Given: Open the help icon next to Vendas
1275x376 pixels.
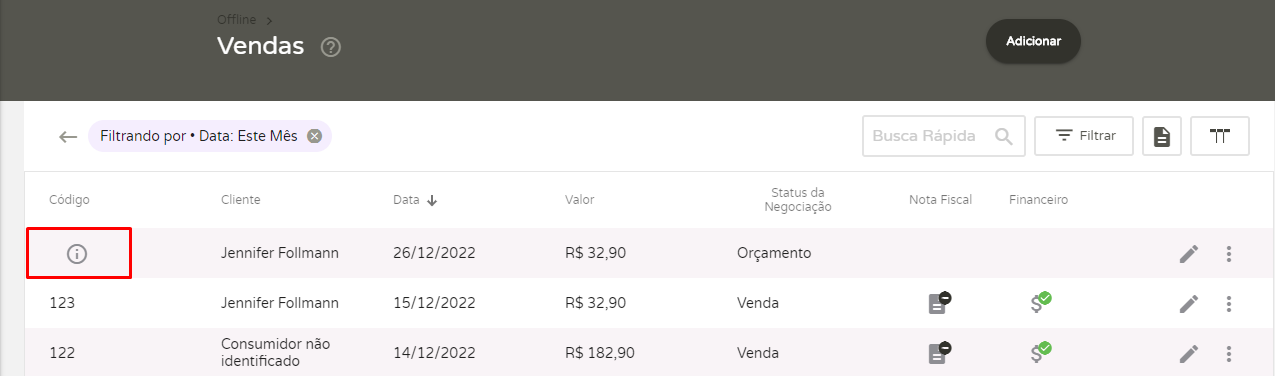Looking at the screenshot, I should click(x=331, y=47).
